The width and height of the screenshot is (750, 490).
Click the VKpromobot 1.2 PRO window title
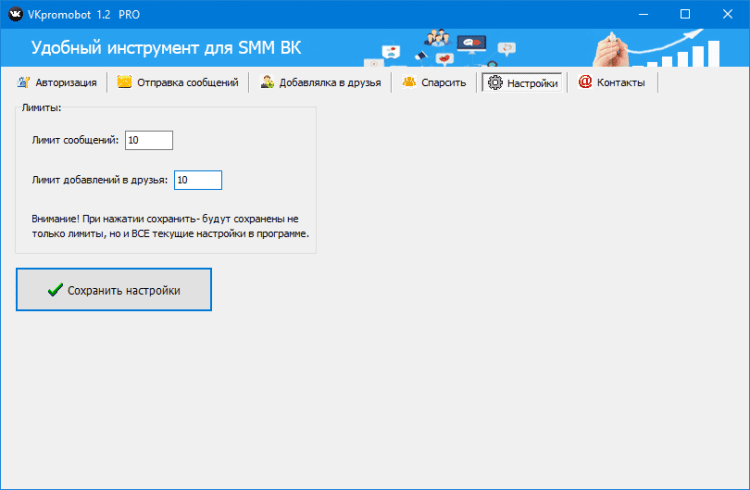pyautogui.click(x=84, y=15)
